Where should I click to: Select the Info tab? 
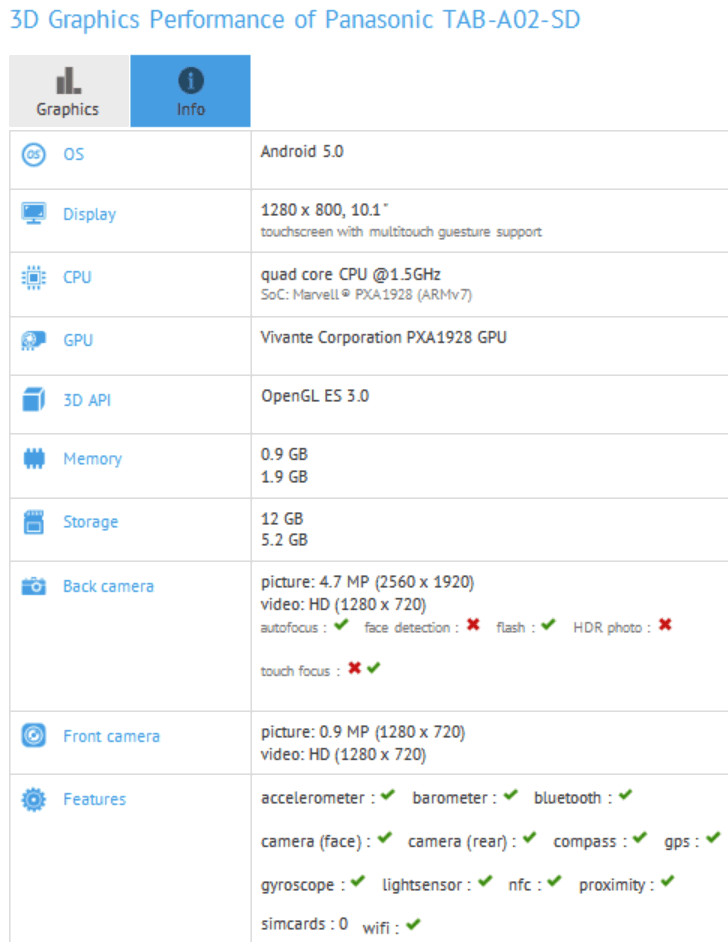[190, 91]
